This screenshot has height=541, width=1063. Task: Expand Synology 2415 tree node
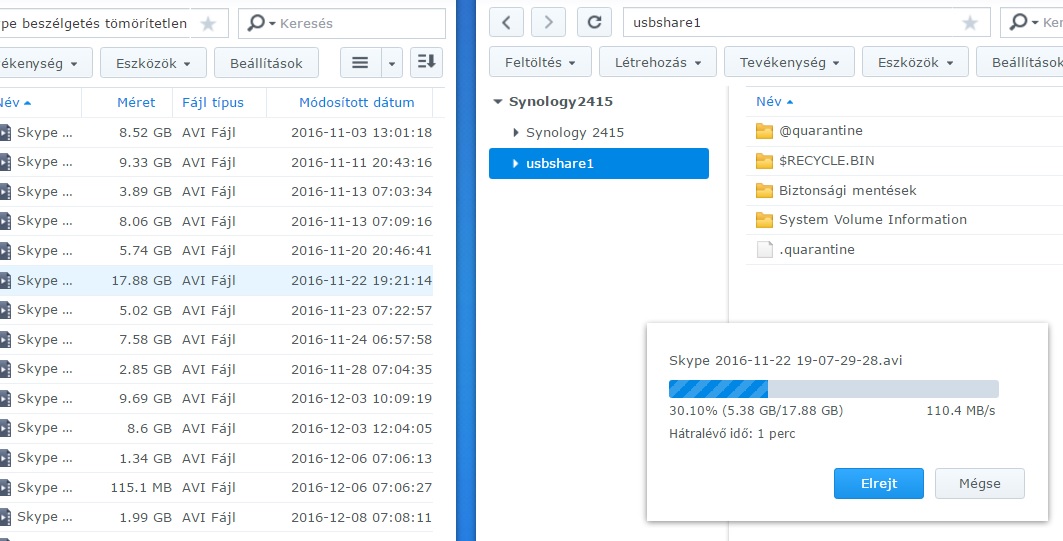click(x=516, y=133)
